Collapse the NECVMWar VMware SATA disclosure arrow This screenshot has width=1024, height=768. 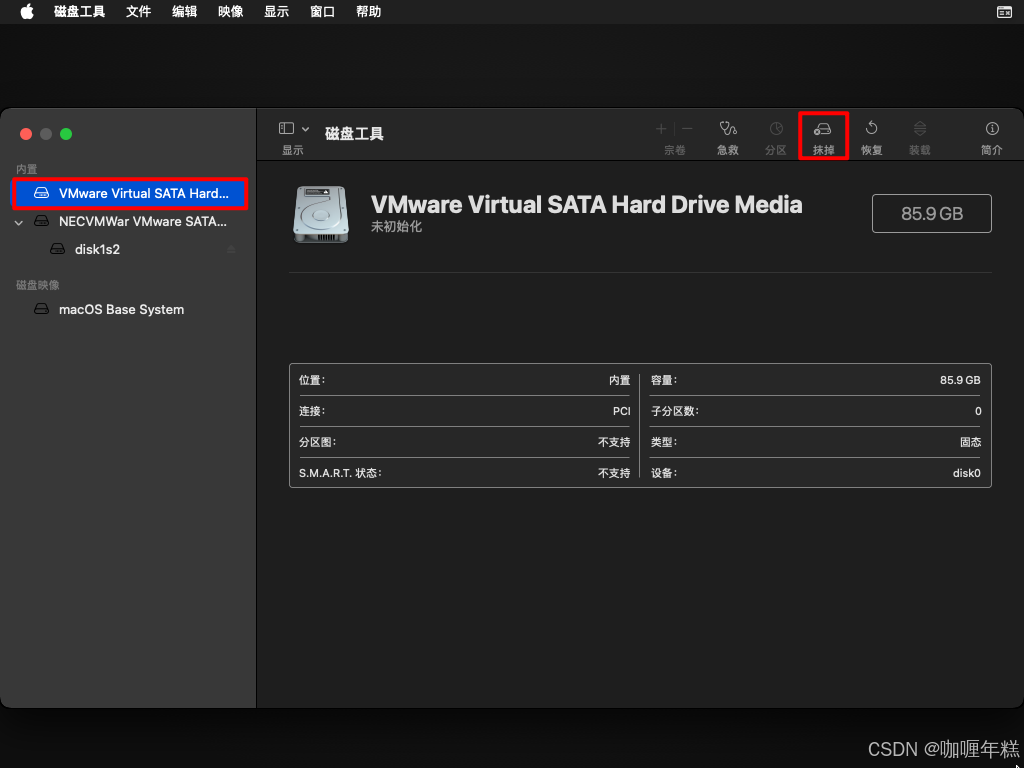tap(19, 222)
